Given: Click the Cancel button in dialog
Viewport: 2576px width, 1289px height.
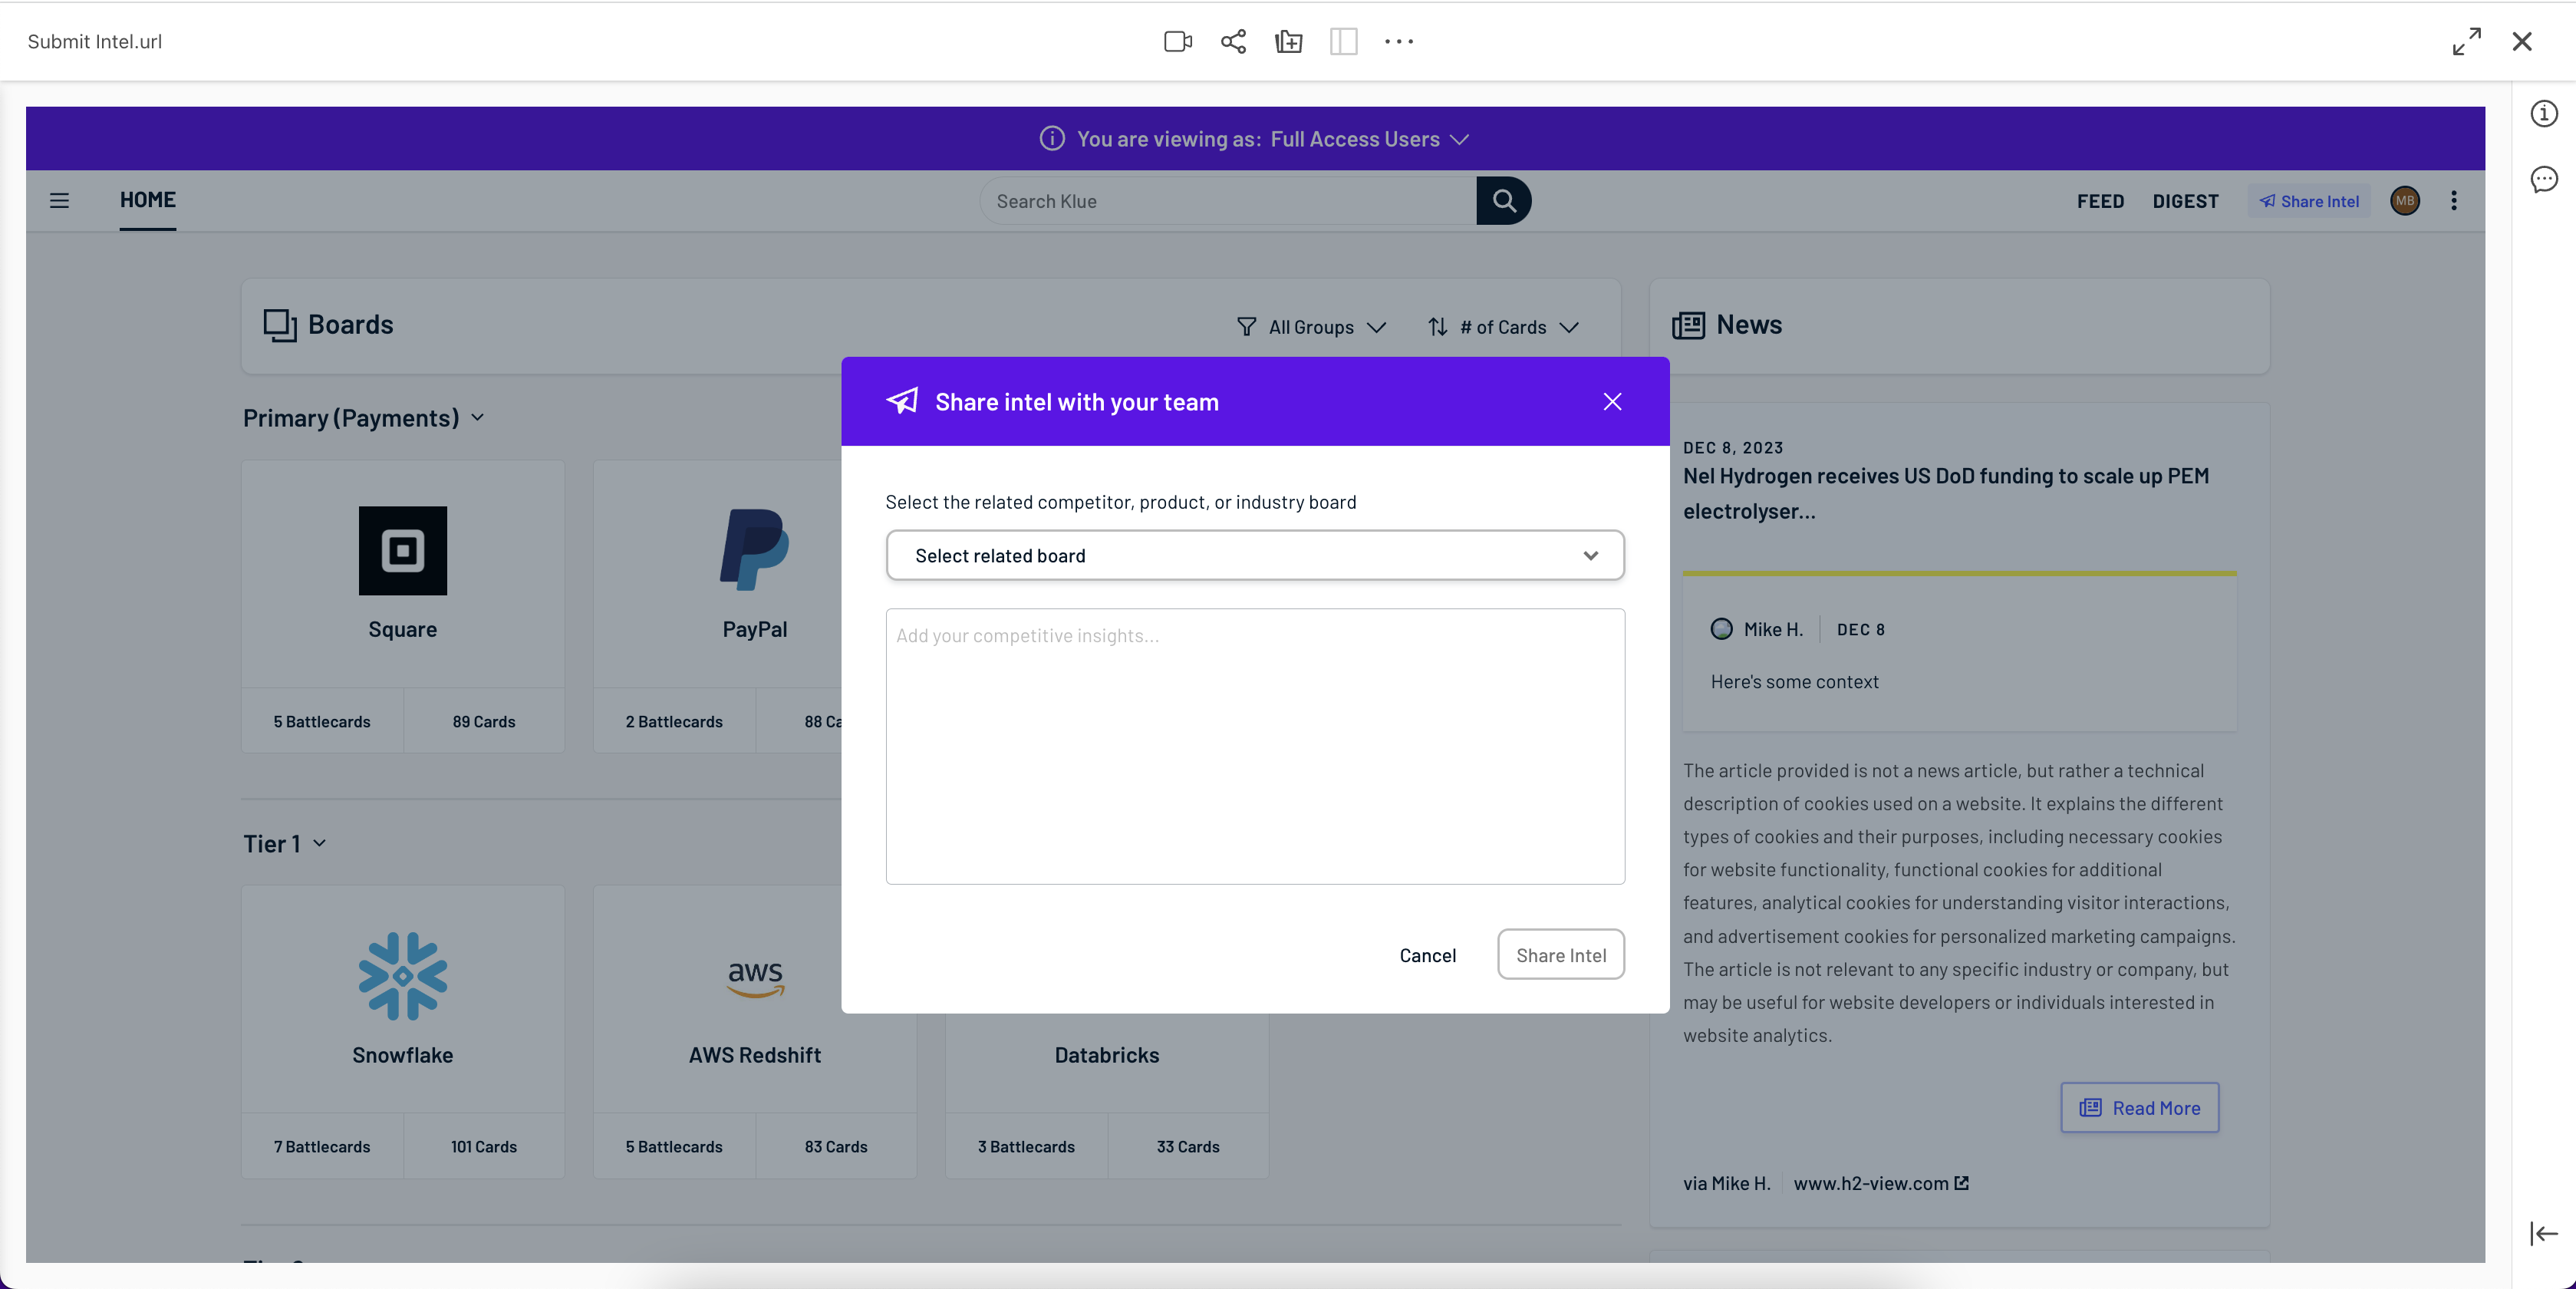Looking at the screenshot, I should pyautogui.click(x=1427, y=955).
